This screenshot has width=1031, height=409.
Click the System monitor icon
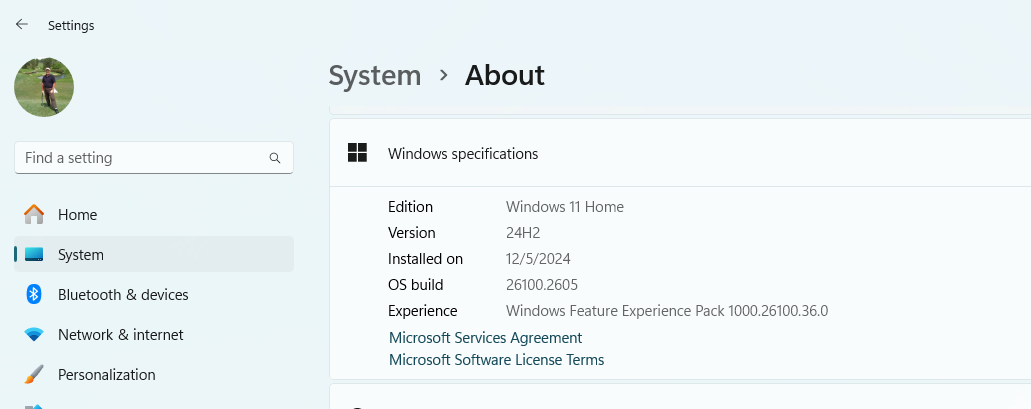[x=34, y=254]
